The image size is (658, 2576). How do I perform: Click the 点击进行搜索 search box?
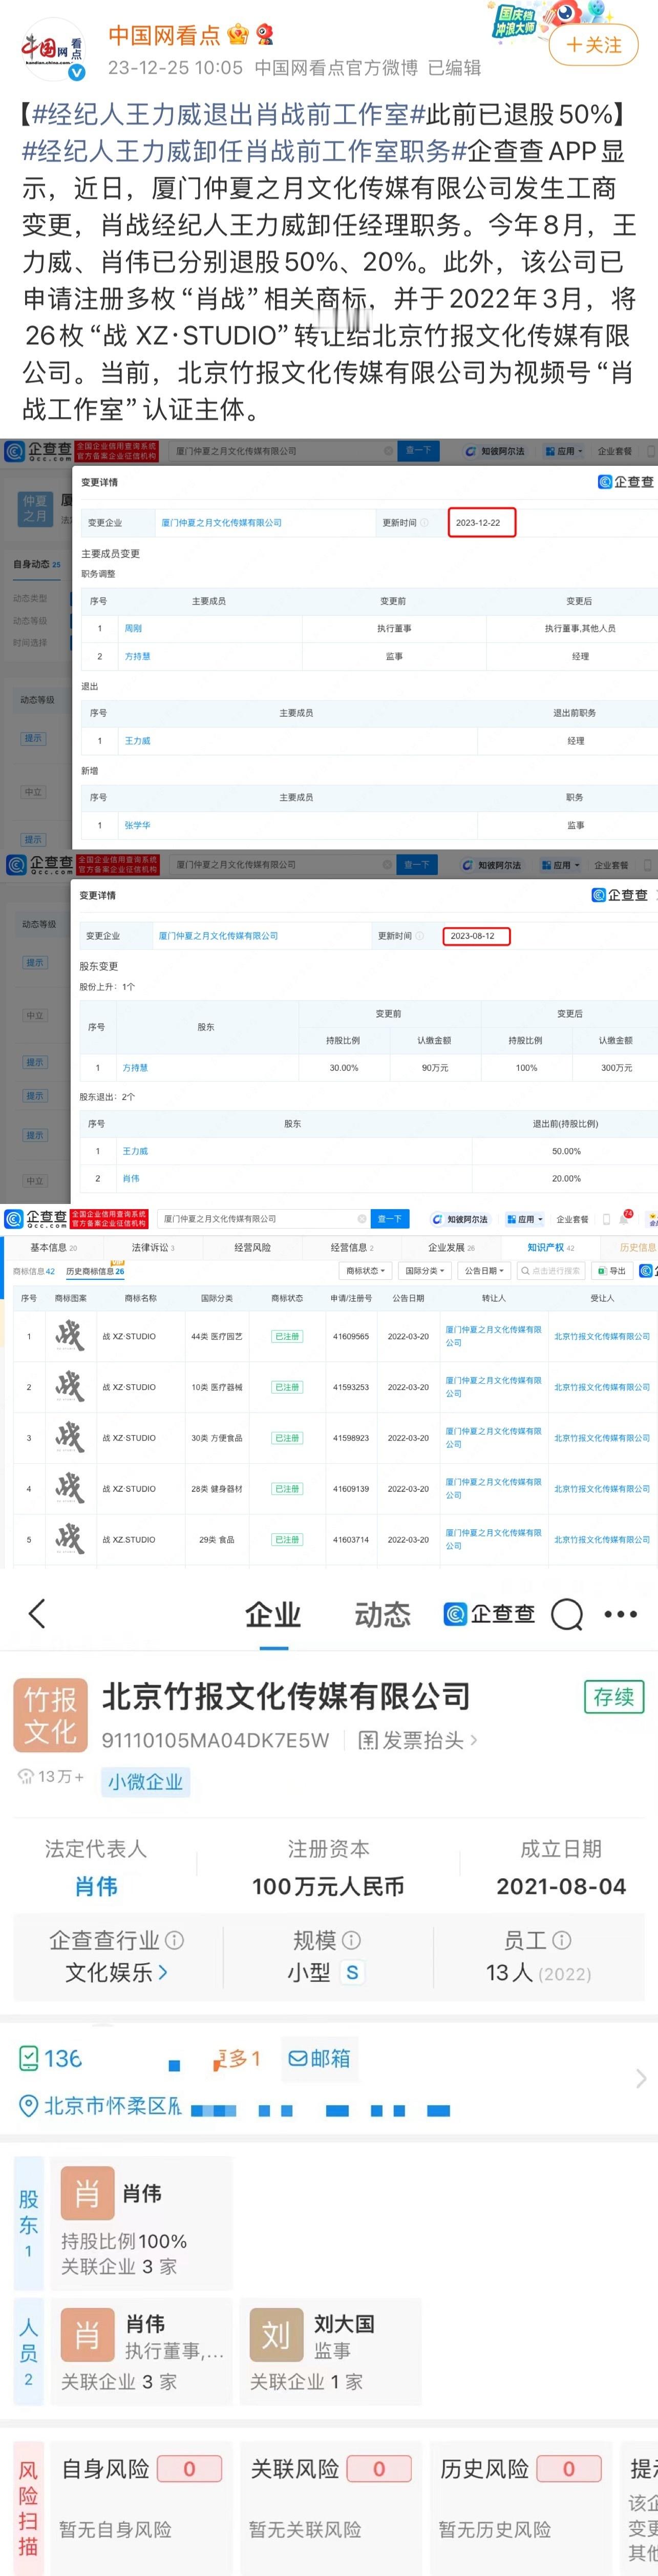551,1271
